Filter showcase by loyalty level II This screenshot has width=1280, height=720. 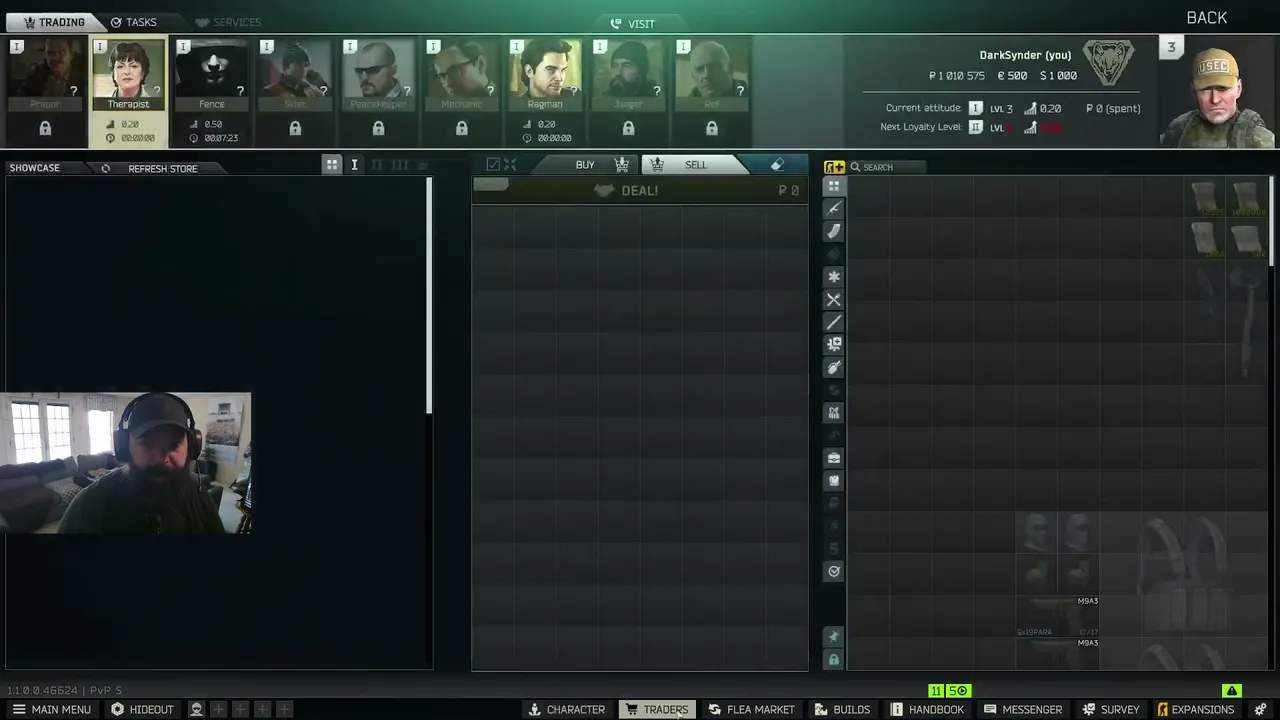[x=377, y=165]
